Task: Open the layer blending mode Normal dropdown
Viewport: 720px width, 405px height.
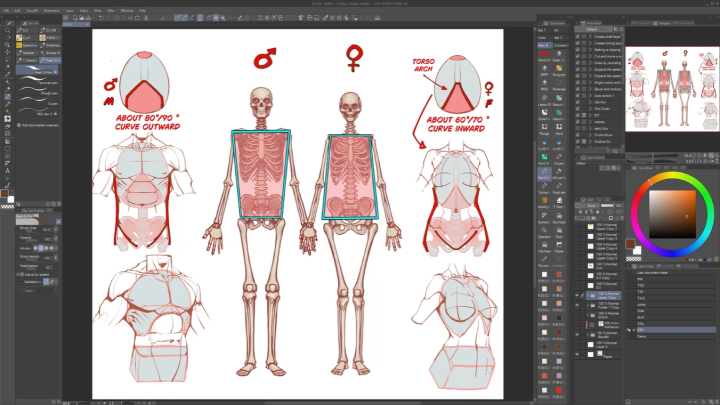Action: coord(591,205)
